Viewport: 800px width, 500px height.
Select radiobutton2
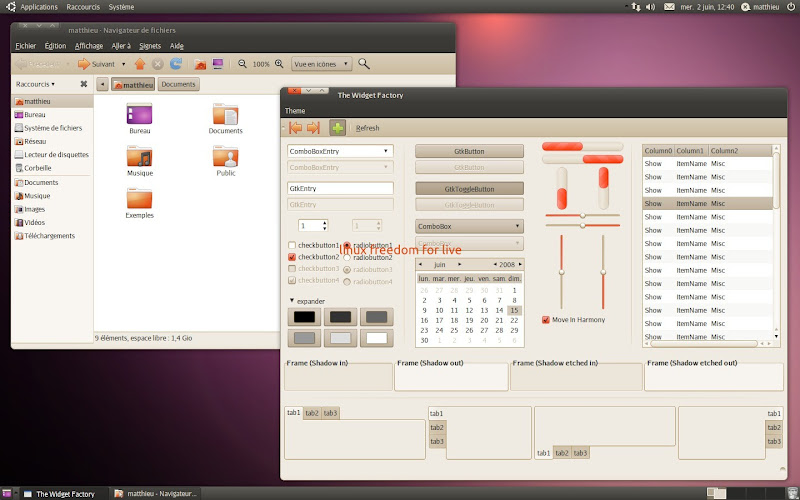346,257
